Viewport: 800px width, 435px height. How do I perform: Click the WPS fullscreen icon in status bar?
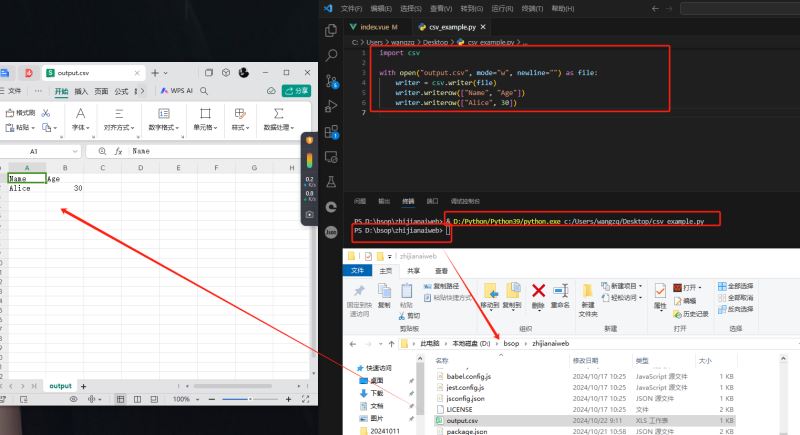coord(305,399)
